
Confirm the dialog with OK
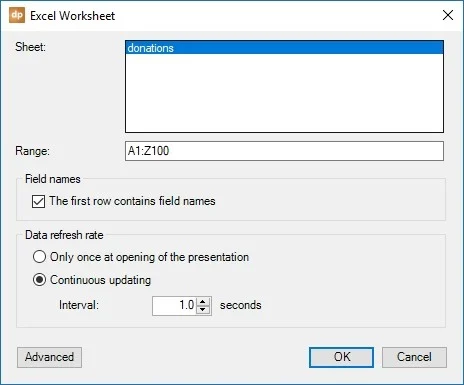(x=341, y=357)
